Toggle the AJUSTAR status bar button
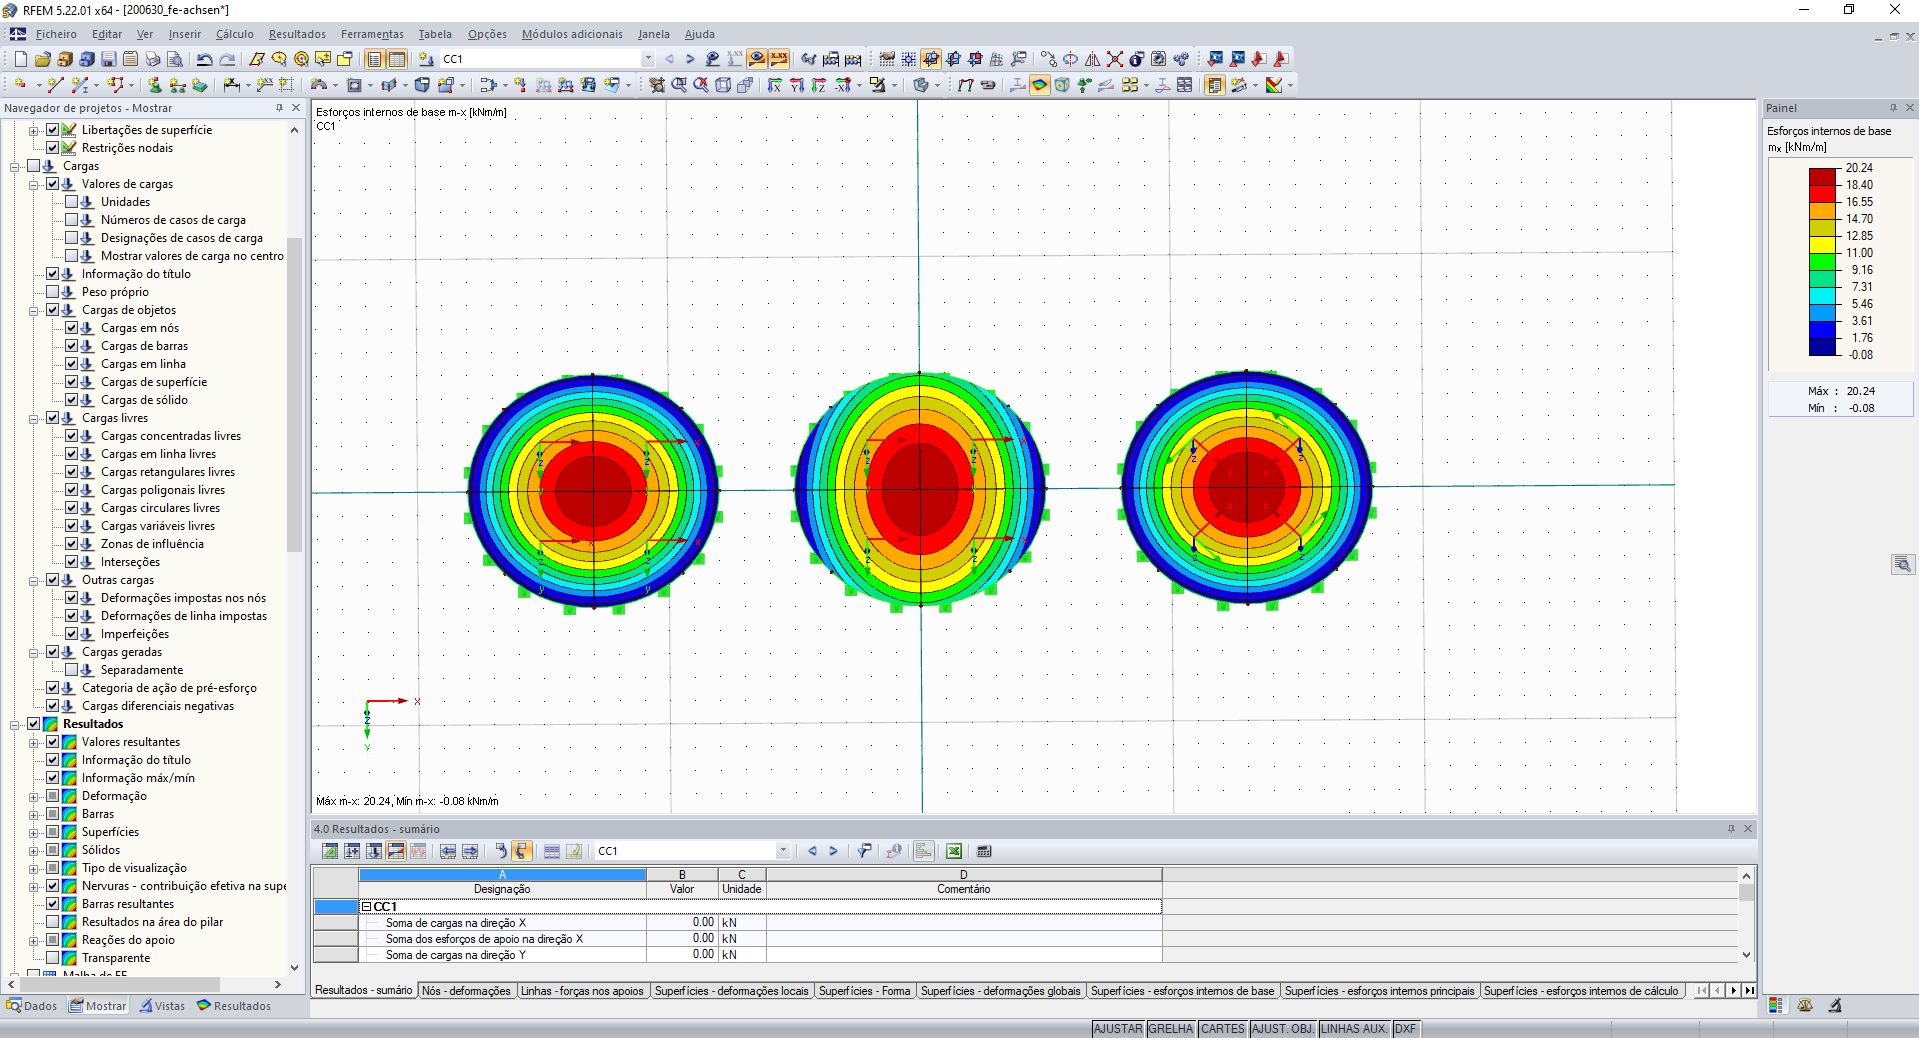1919x1038 pixels. pos(1118,1029)
